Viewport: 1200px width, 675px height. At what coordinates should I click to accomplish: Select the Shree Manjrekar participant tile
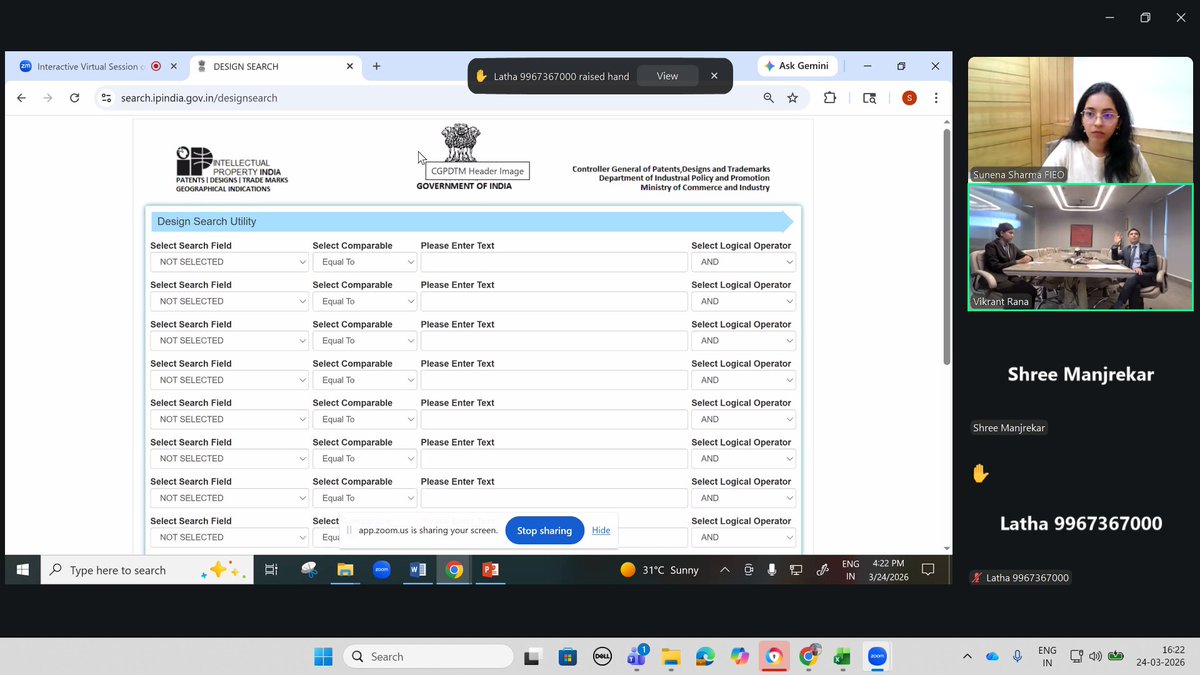1080,374
